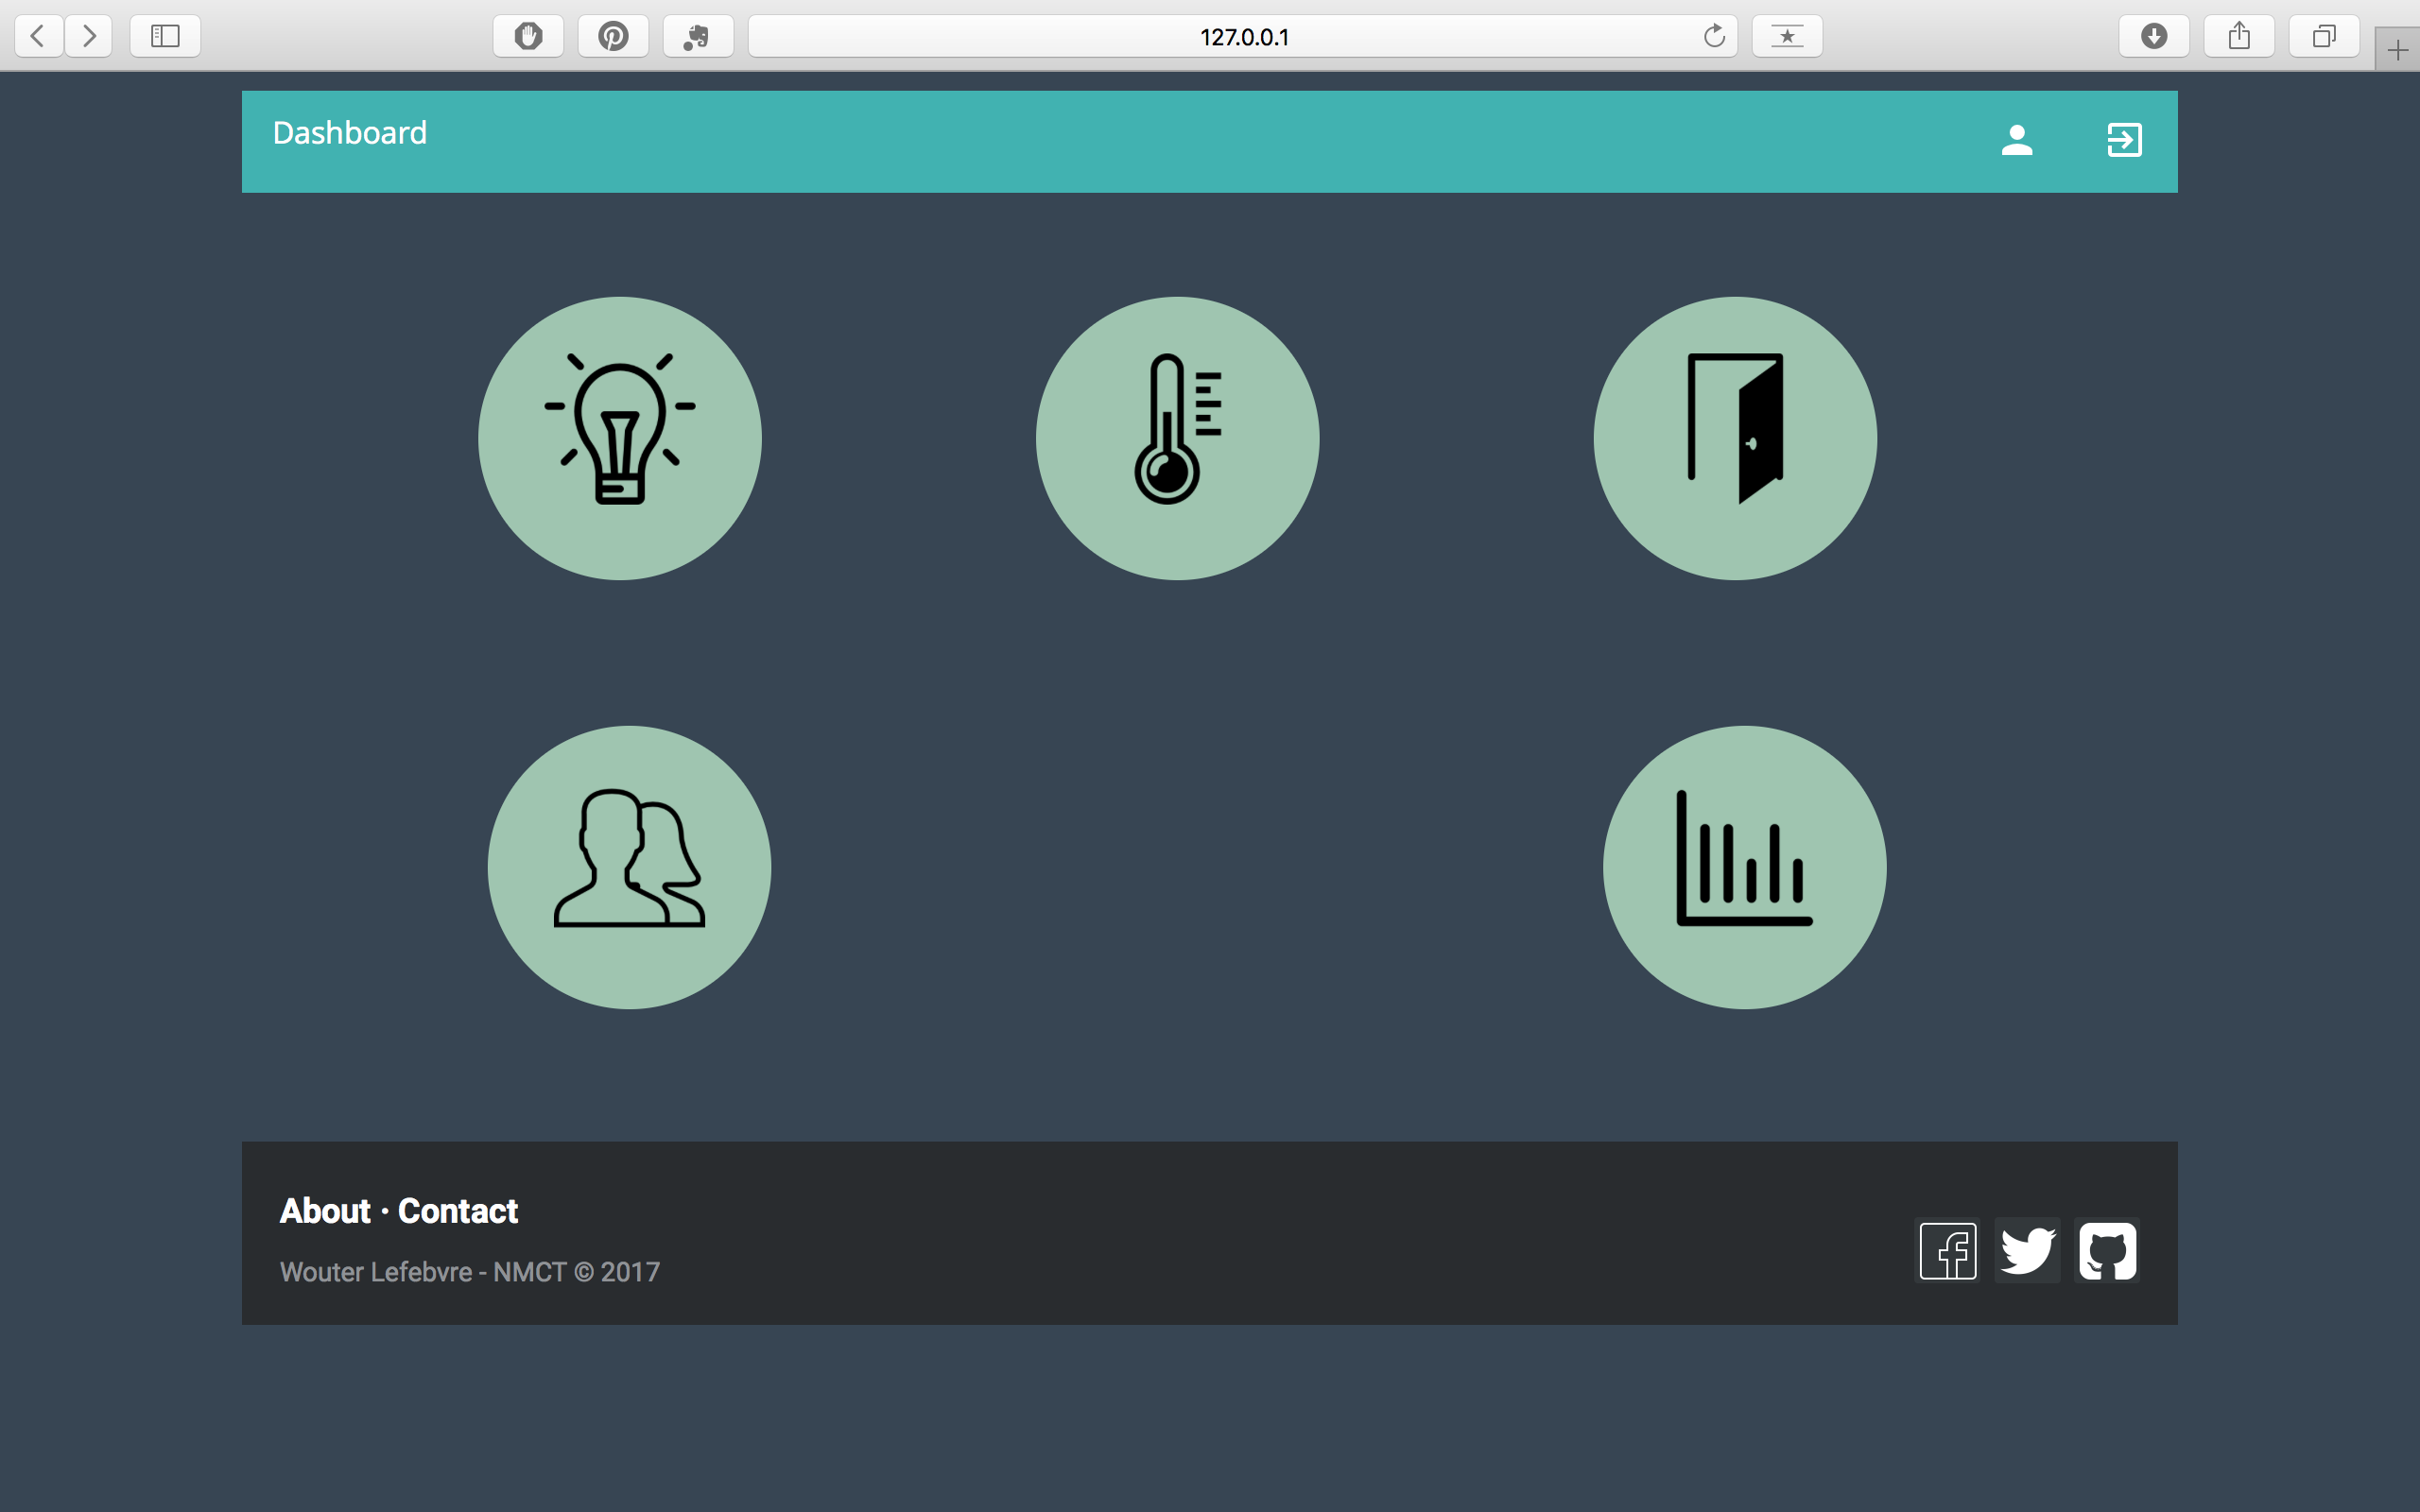Click the hand-shield privacy blocker extension icon
The image size is (2420, 1512).
click(528, 36)
